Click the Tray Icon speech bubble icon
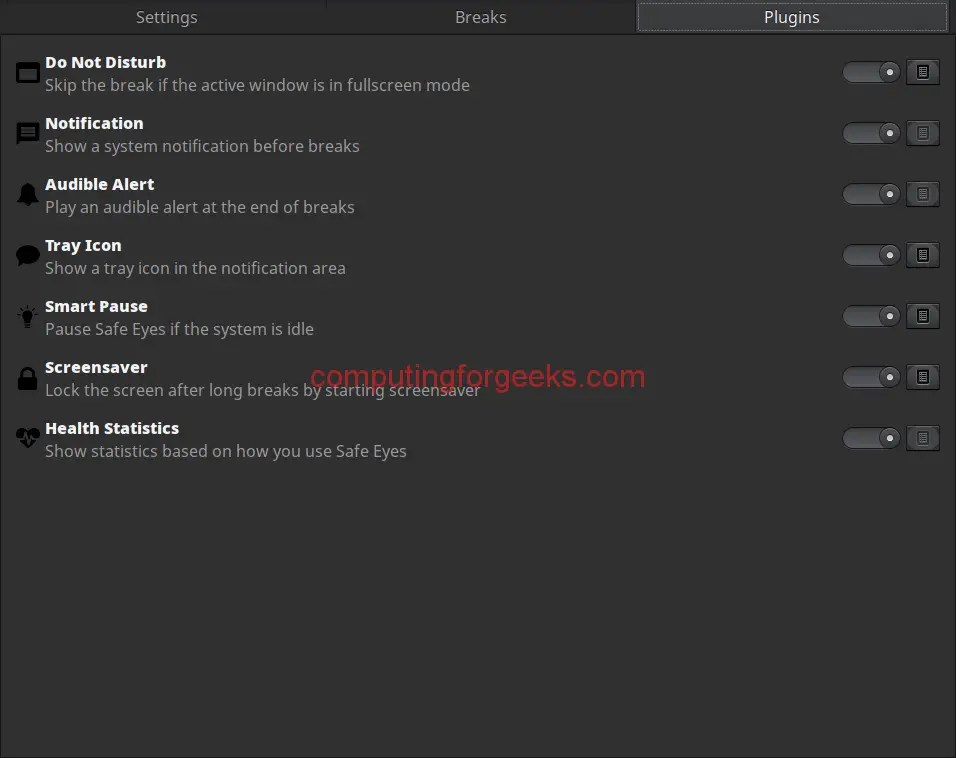 tap(27, 255)
